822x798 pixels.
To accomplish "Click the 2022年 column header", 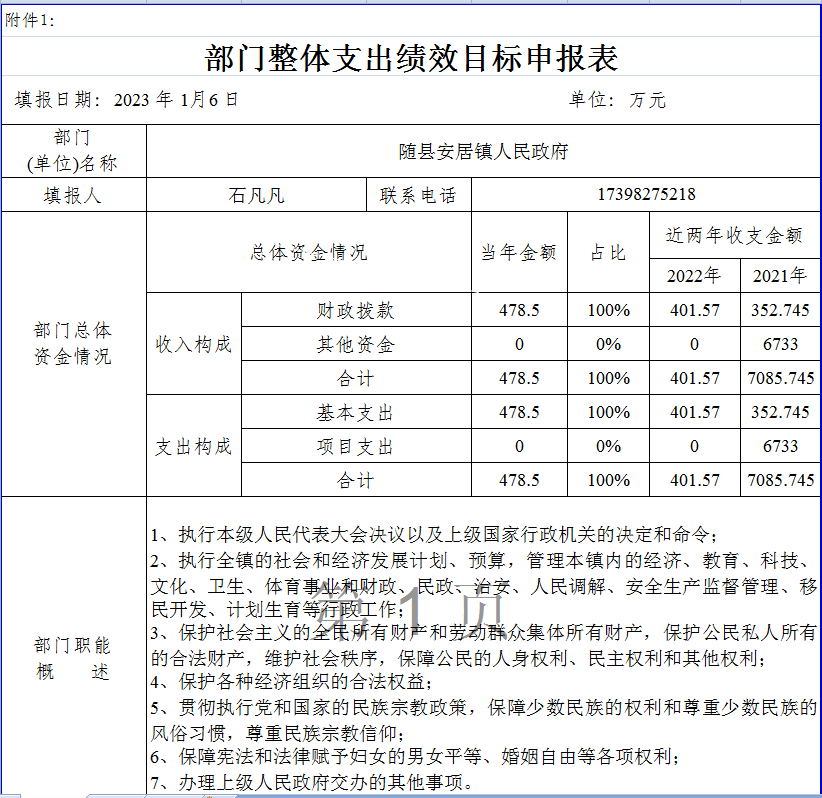I will [695, 275].
